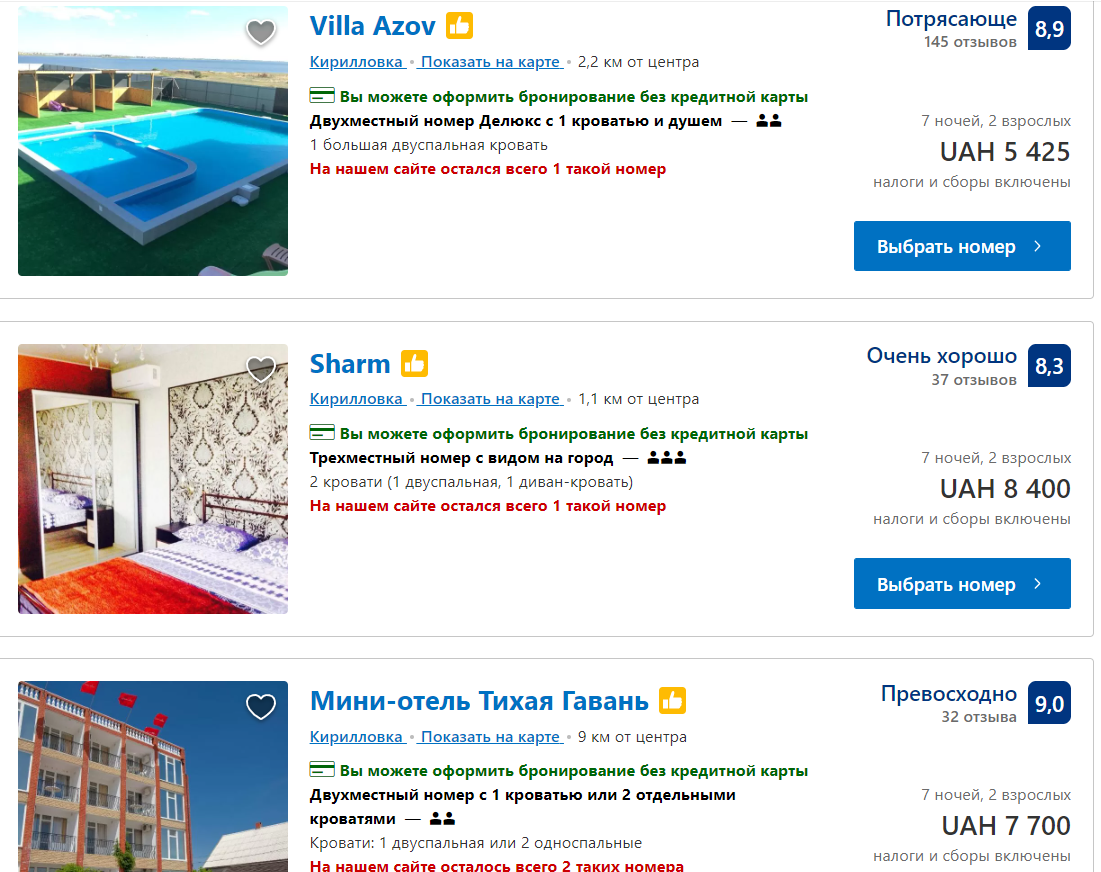Image resolution: width=1101 pixels, height=872 pixels.
Task: Open the Sharm hotel title link
Action: click(350, 364)
